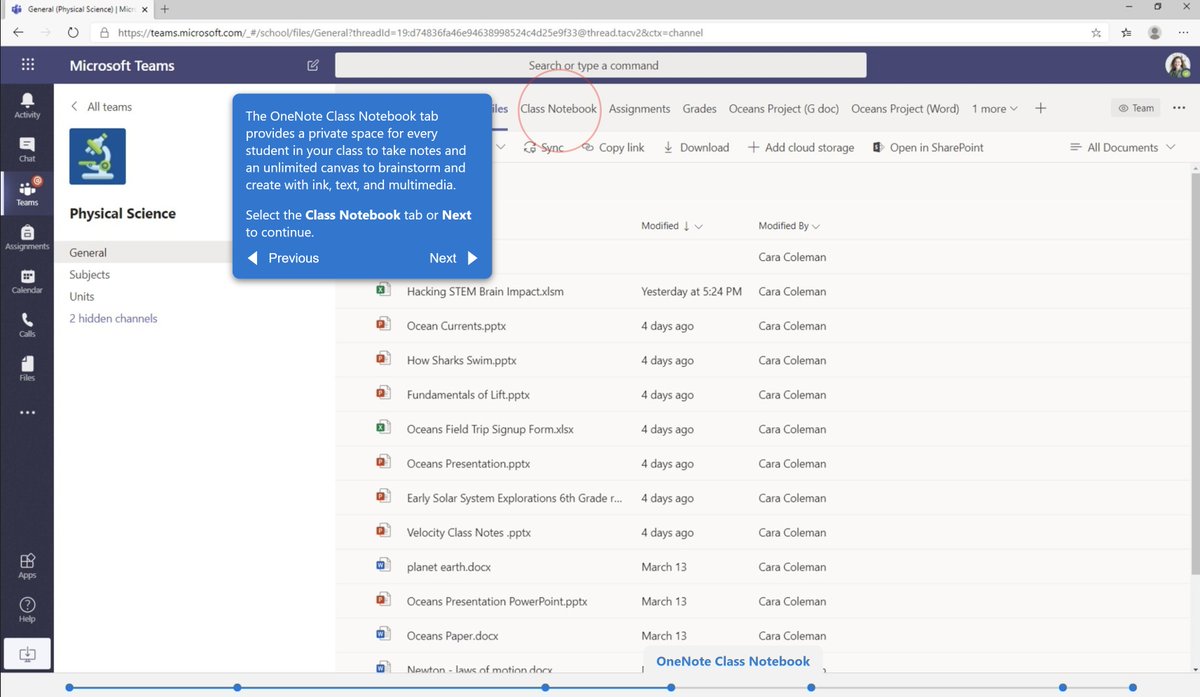Viewport: 1200px width, 697px height.
Task: Click the search or command box
Action: point(600,65)
